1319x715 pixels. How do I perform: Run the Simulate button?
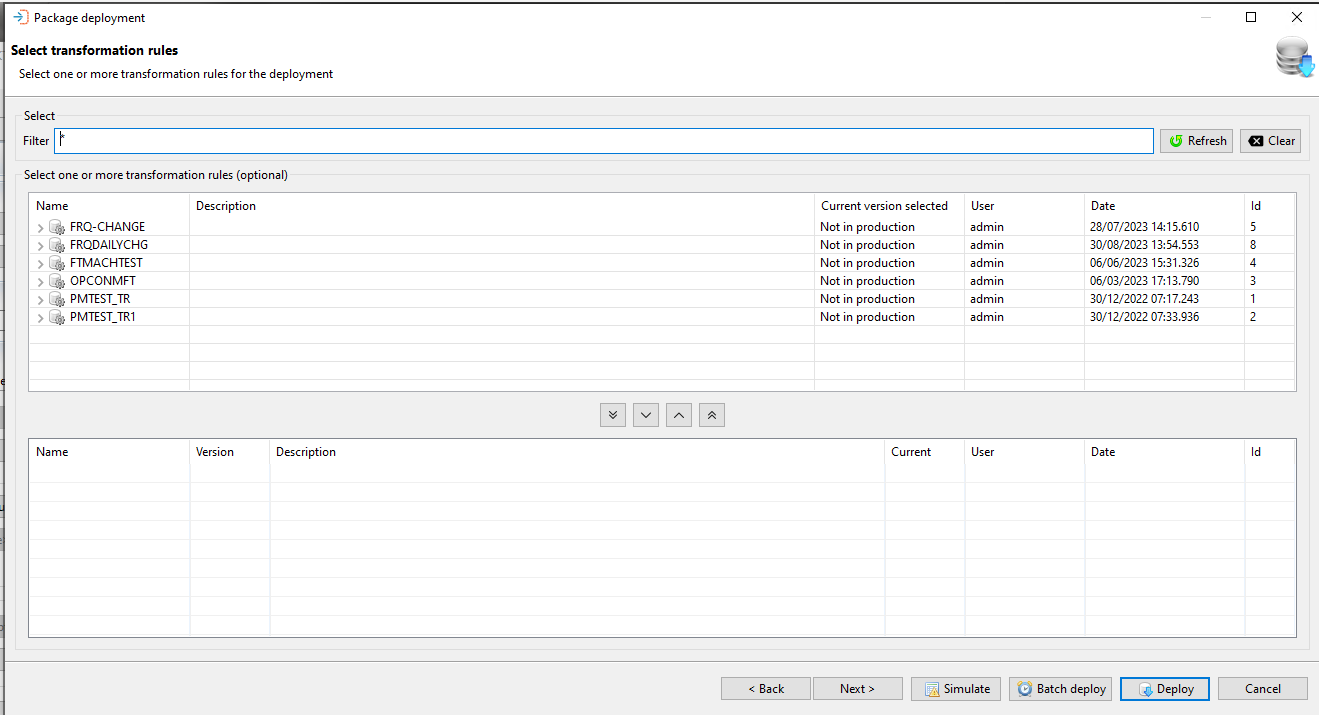pyautogui.click(x=956, y=689)
